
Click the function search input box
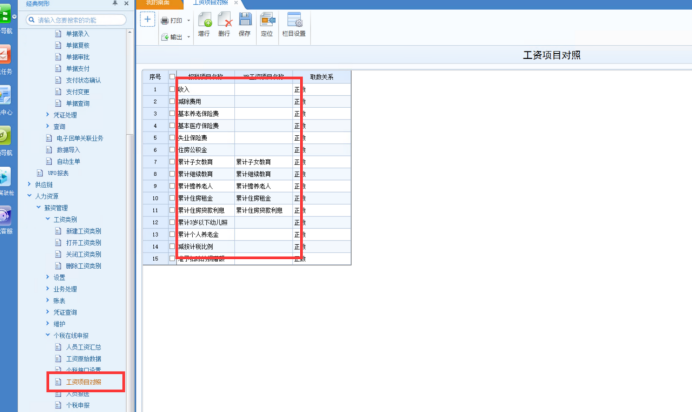76,20
